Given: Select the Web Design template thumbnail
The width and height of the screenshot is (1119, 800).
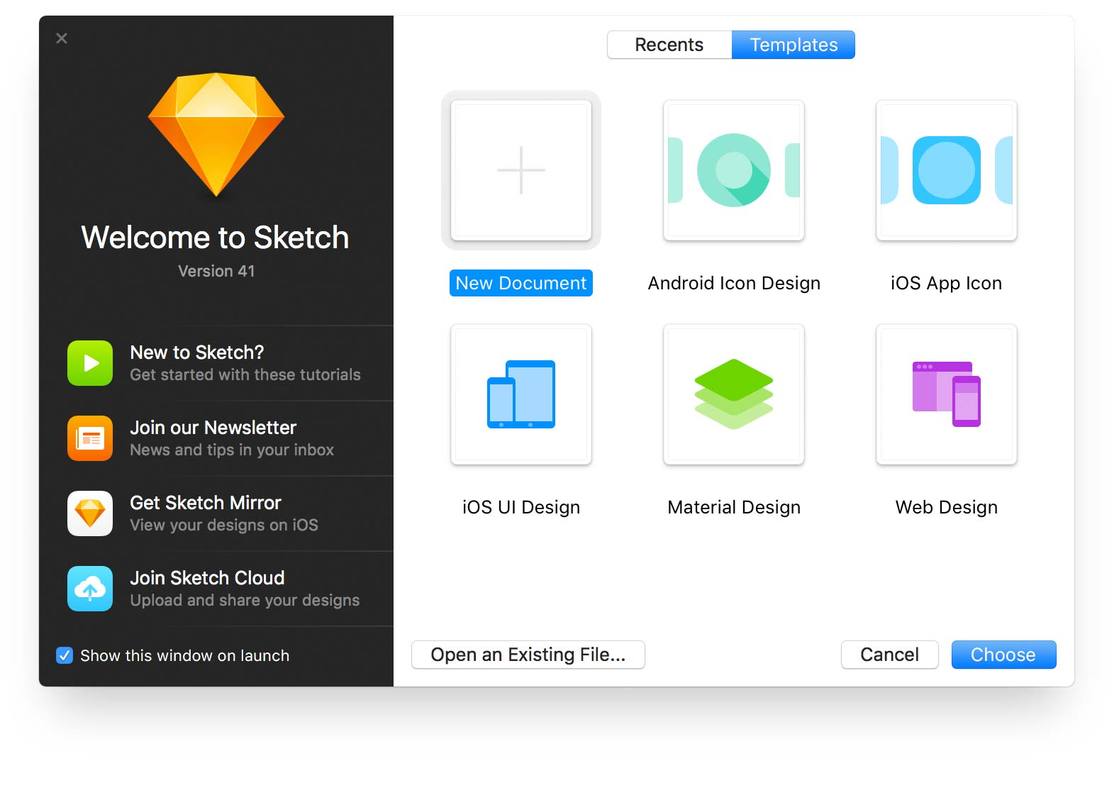Looking at the screenshot, I should (946, 395).
